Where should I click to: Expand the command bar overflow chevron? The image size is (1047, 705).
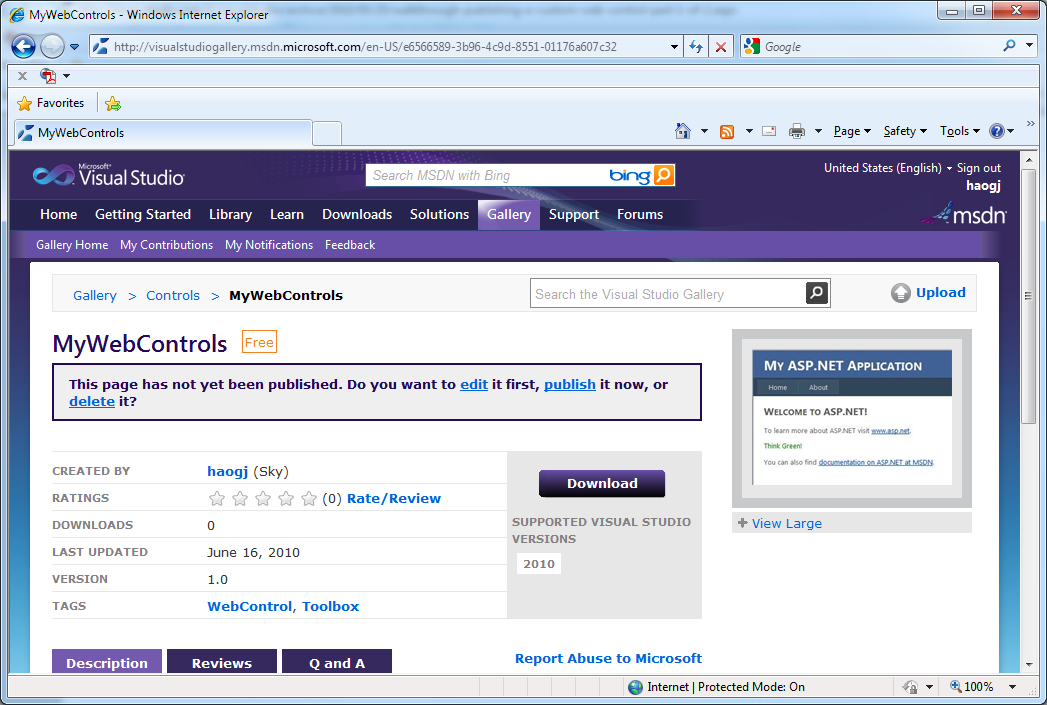click(x=1031, y=124)
